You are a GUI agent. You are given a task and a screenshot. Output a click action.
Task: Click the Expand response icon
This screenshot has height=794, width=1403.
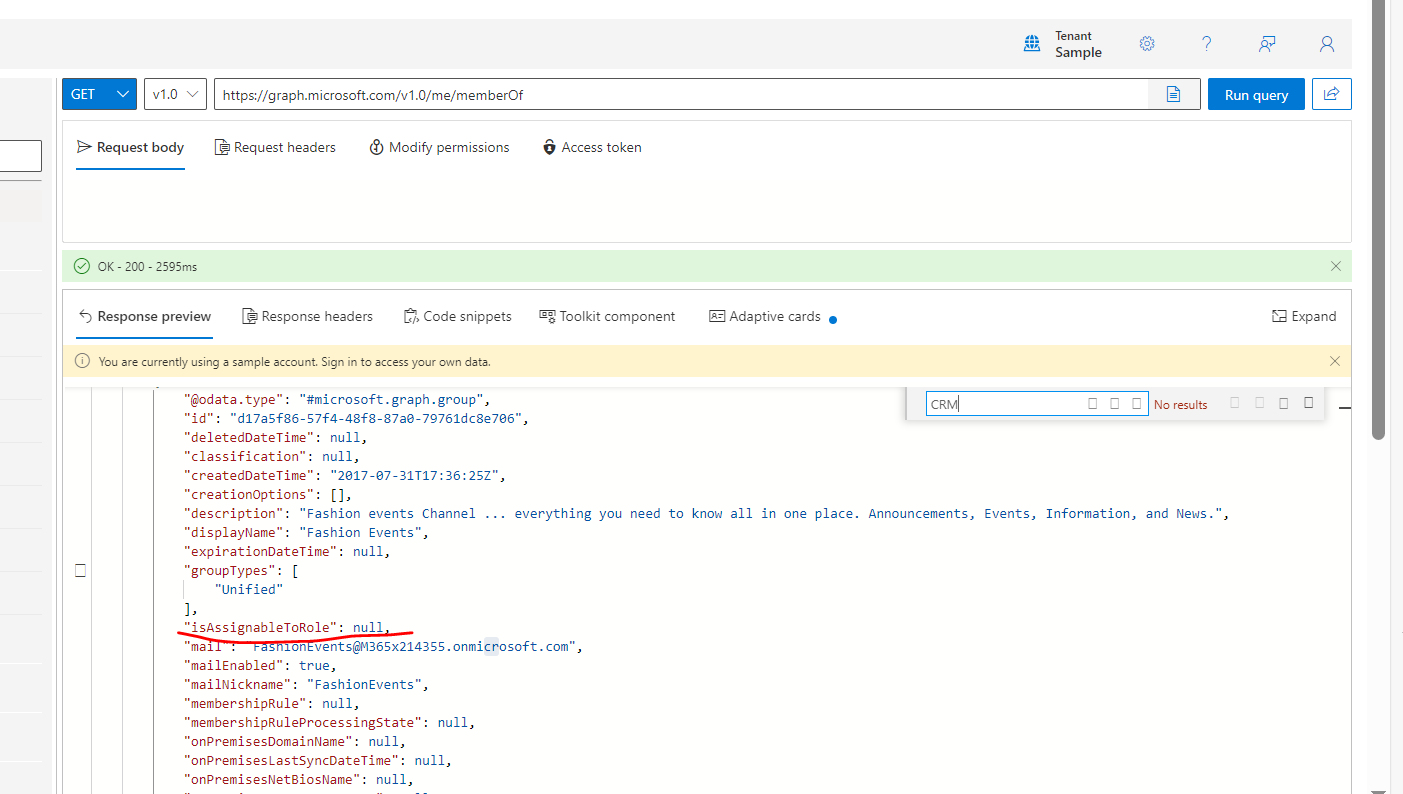(1279, 316)
